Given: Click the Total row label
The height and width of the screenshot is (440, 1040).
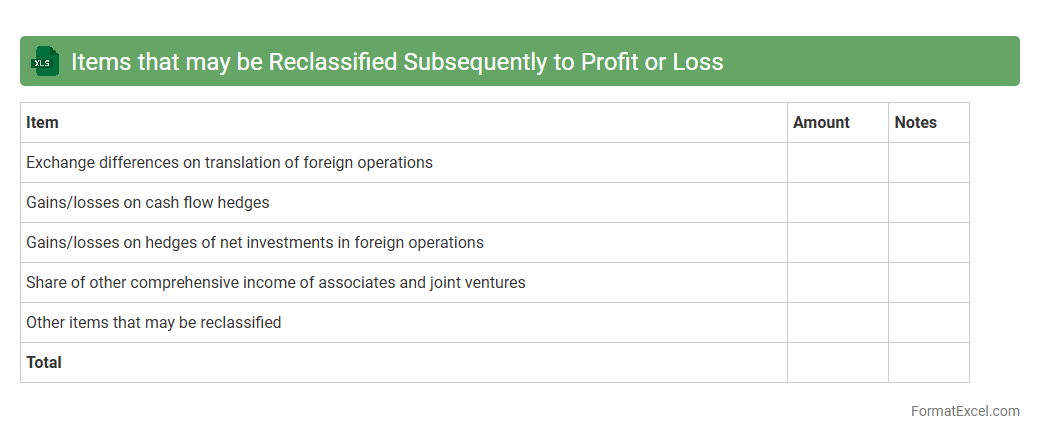Looking at the screenshot, I should [x=44, y=362].
